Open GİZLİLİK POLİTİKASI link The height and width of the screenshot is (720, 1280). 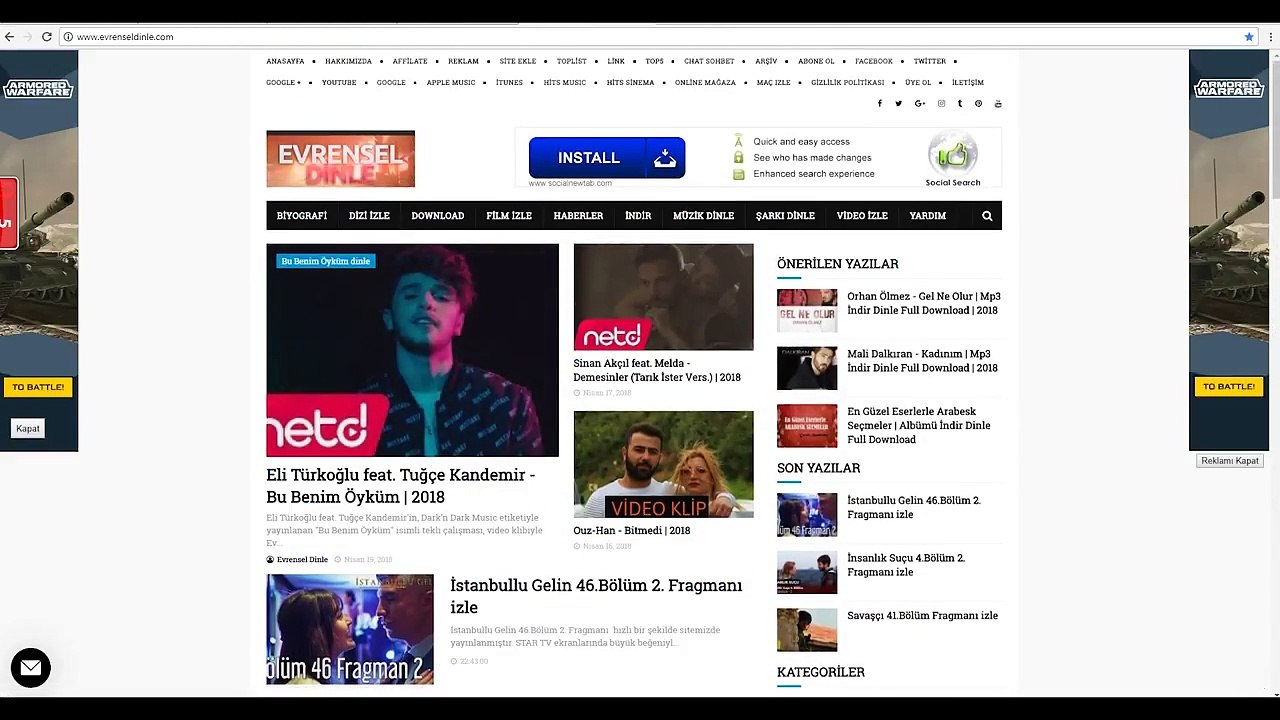coord(847,83)
